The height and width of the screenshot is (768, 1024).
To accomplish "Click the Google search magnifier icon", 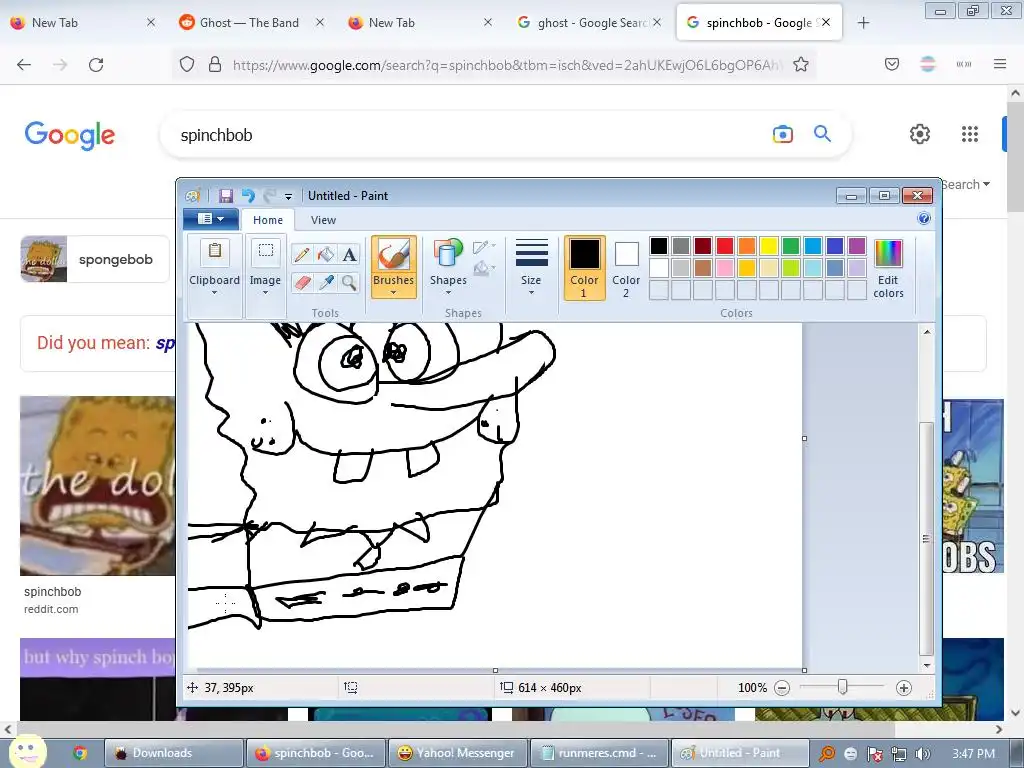I will click(822, 134).
